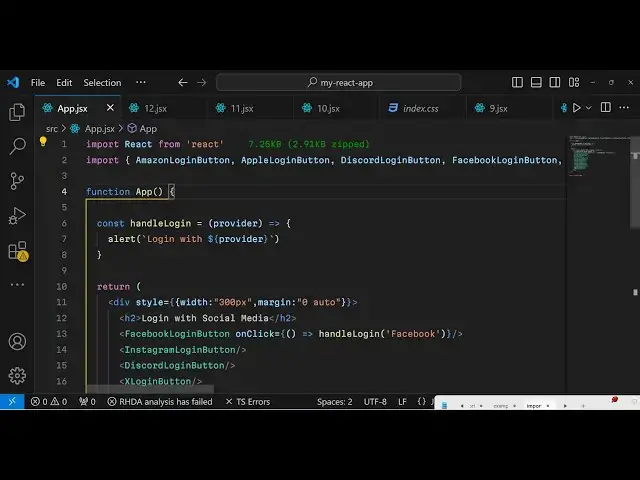Open the remote window indicator in status bar
The image size is (640, 480).
(12, 402)
